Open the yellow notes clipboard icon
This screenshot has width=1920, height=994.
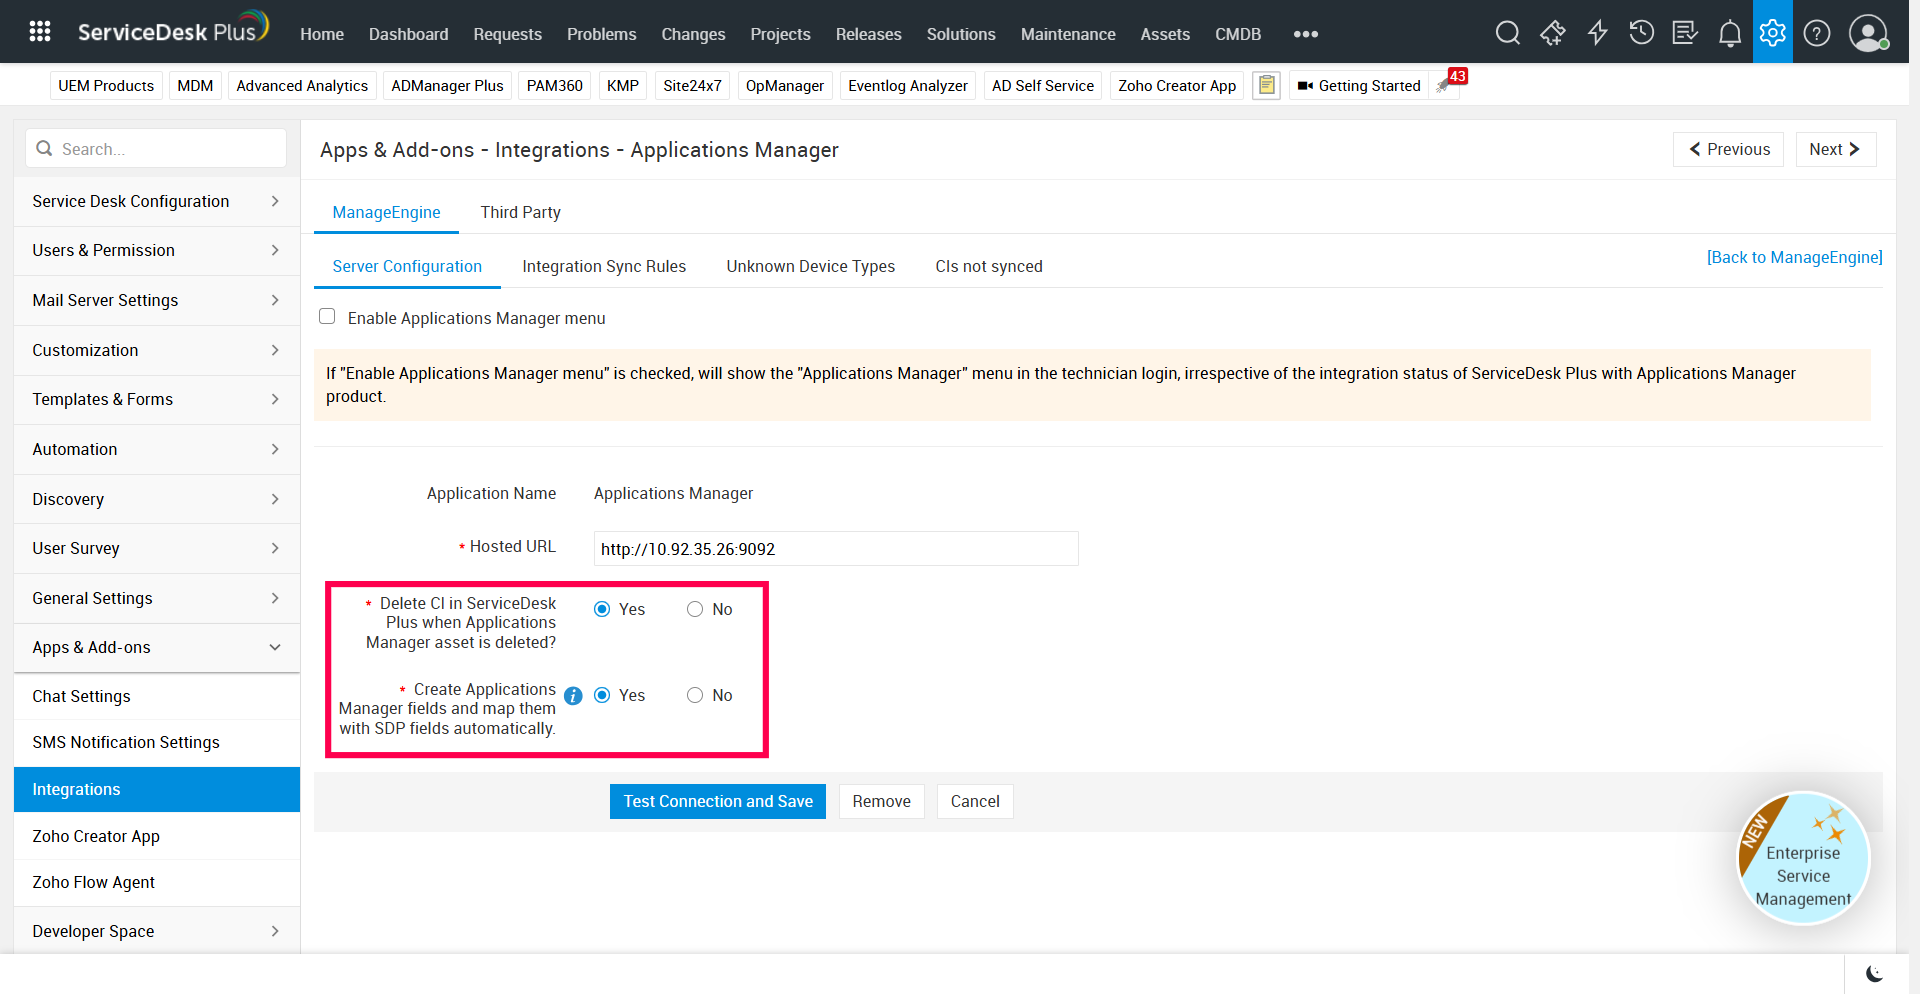1266,85
